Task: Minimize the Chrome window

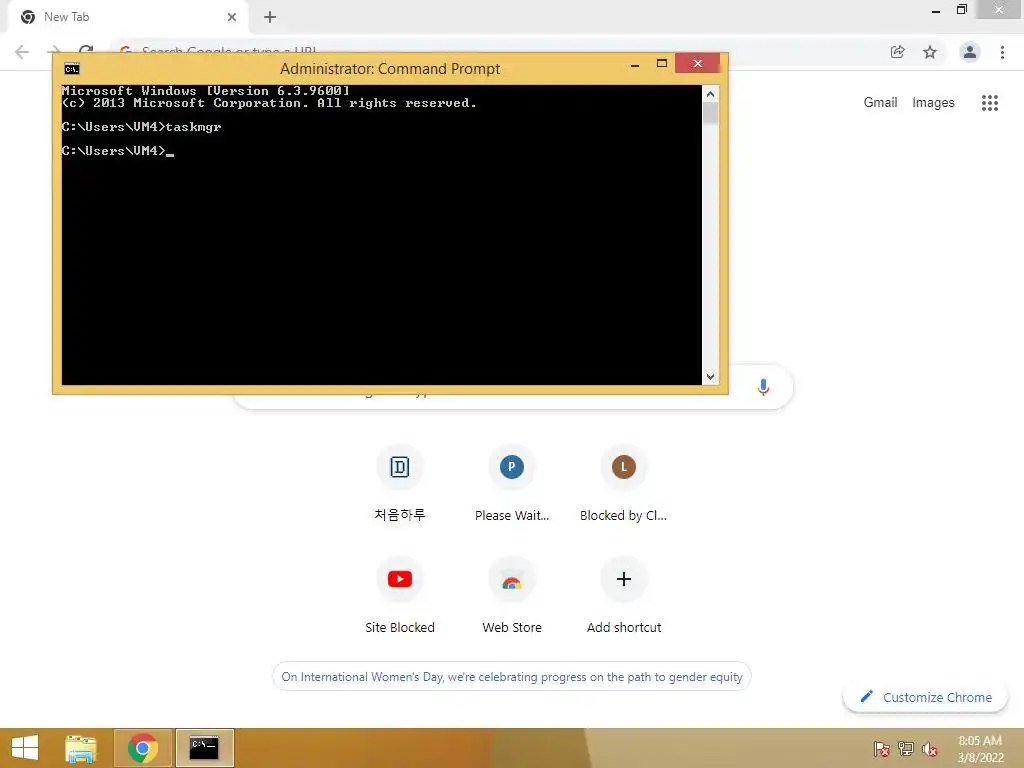Action: click(936, 11)
